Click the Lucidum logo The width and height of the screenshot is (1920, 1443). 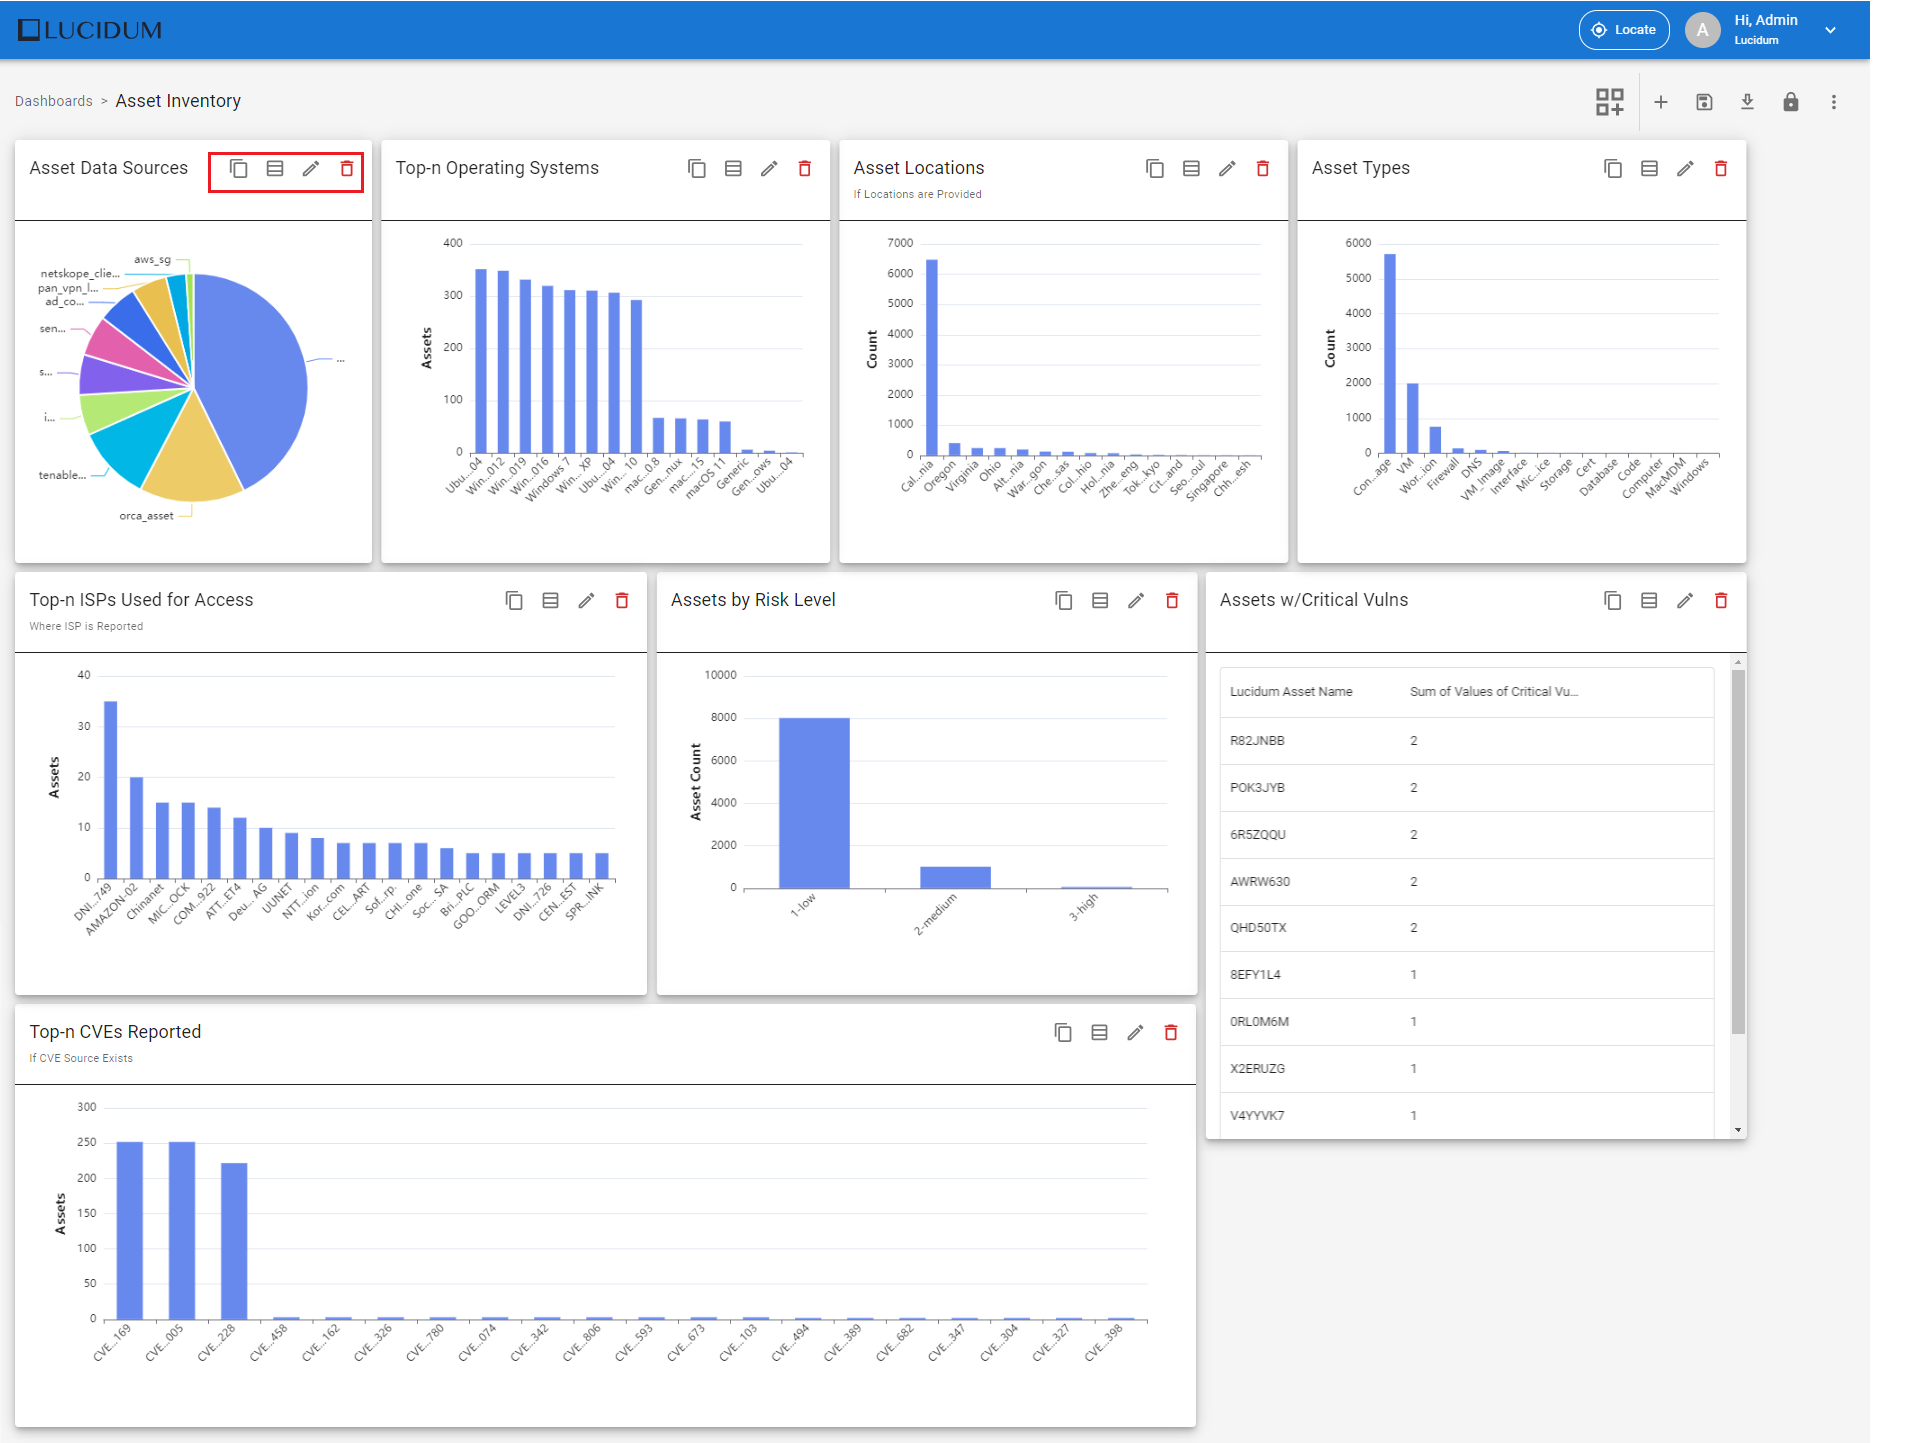pyautogui.click(x=90, y=30)
